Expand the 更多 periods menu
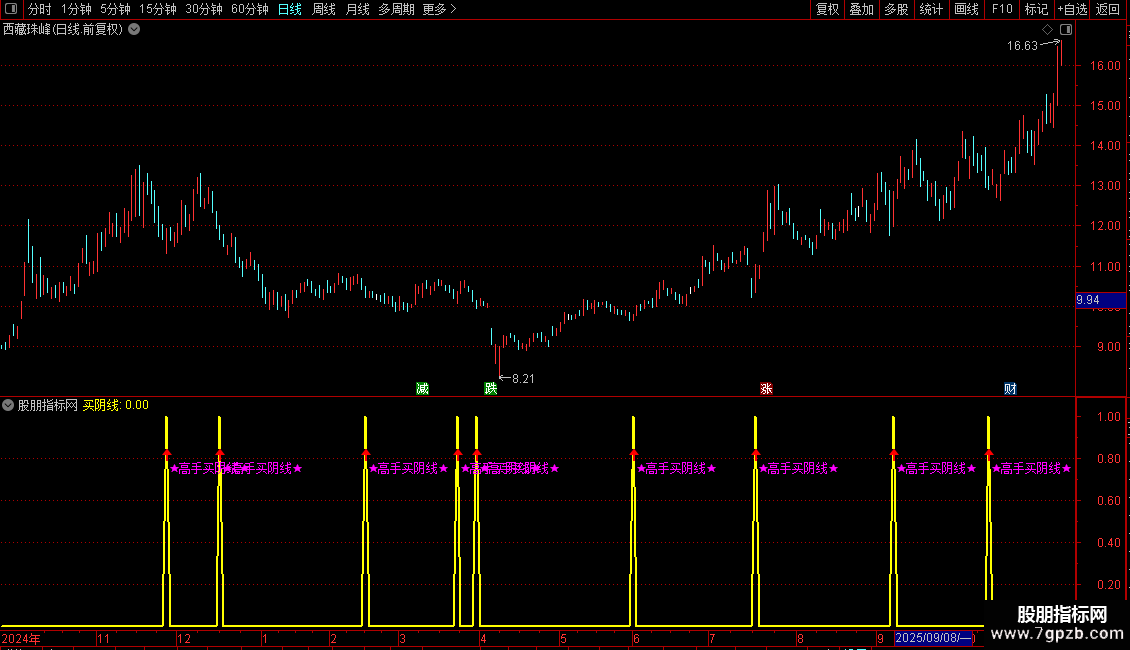Screen dimensions: 1130x650 tap(440, 9)
